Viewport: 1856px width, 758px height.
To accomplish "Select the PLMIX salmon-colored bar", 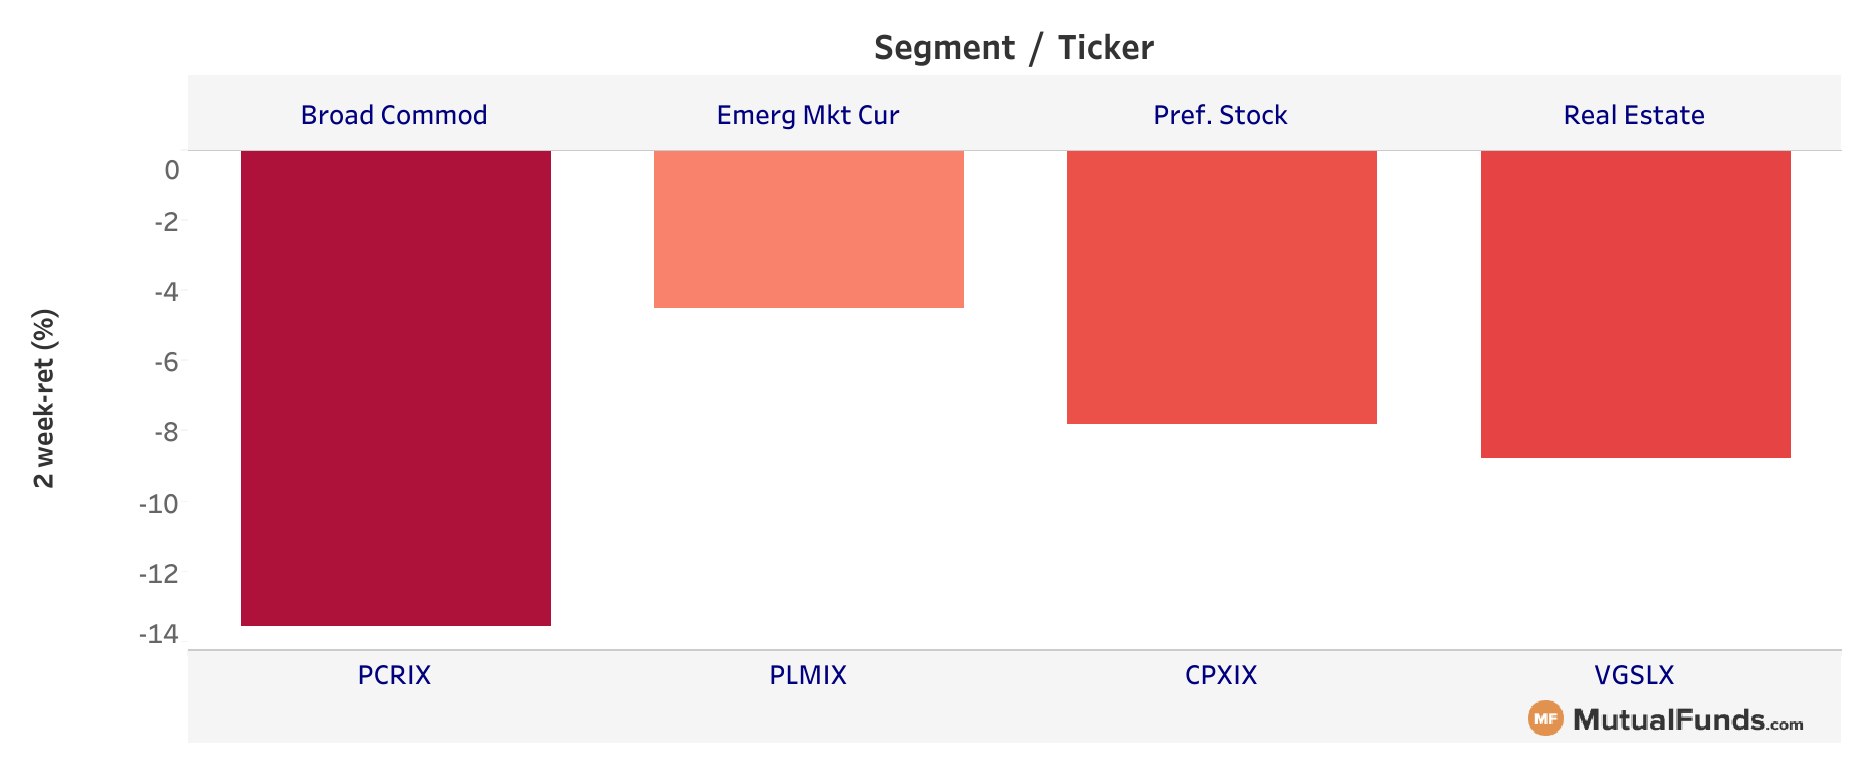I will (809, 229).
